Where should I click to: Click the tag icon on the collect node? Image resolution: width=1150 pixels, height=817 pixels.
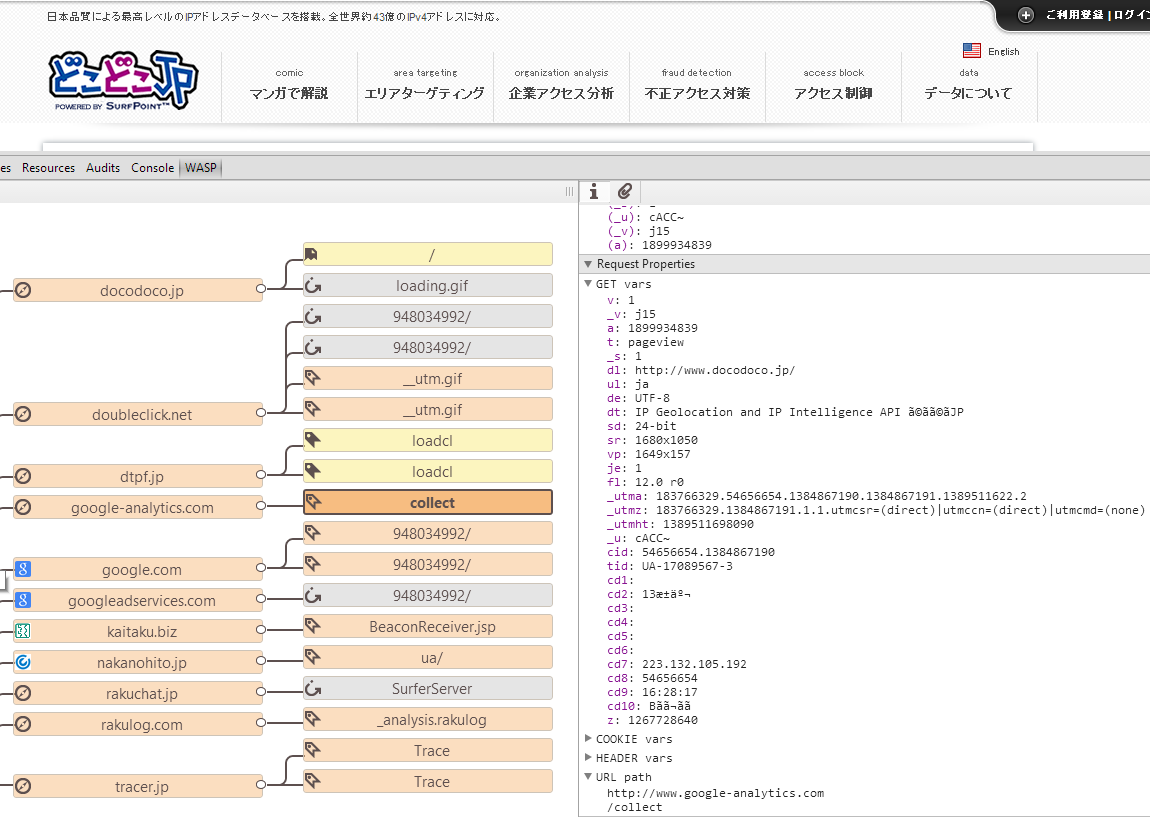[313, 502]
